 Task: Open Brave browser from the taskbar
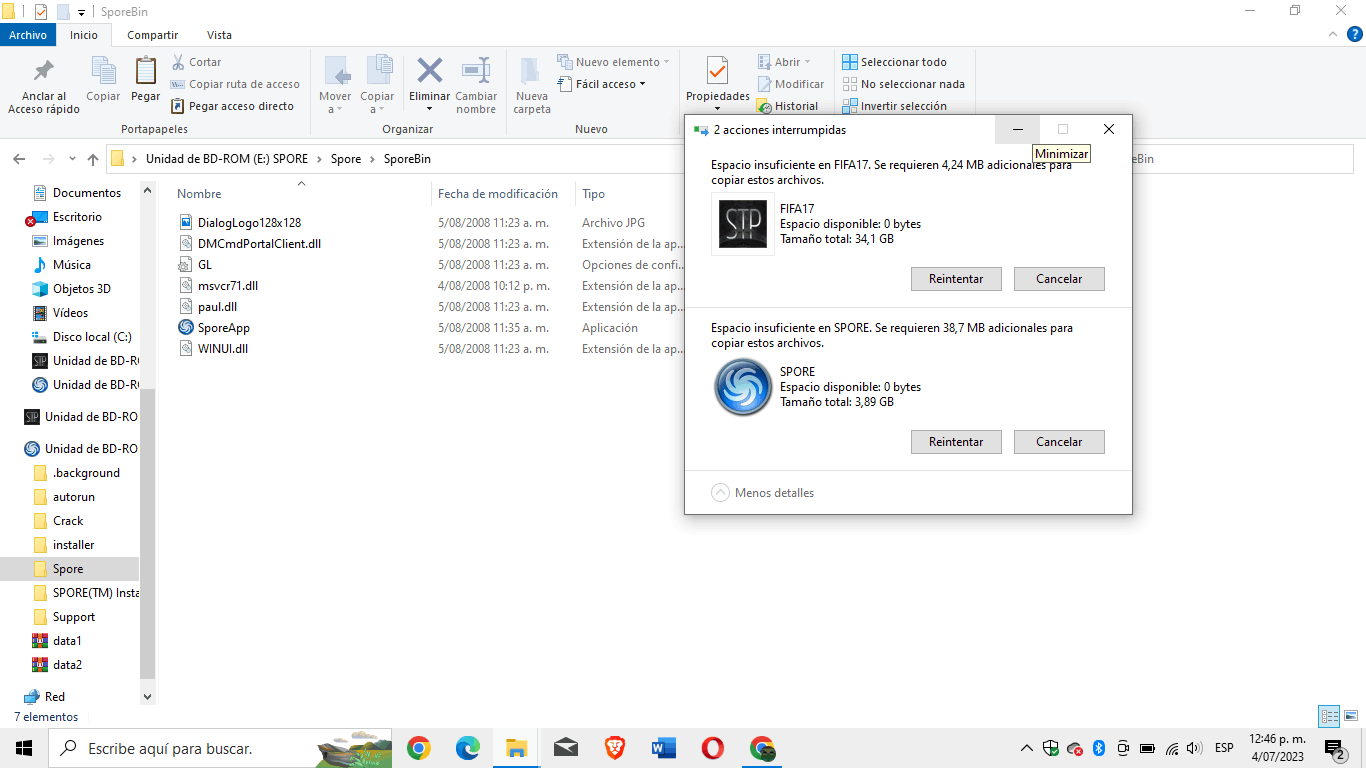pyautogui.click(x=615, y=748)
